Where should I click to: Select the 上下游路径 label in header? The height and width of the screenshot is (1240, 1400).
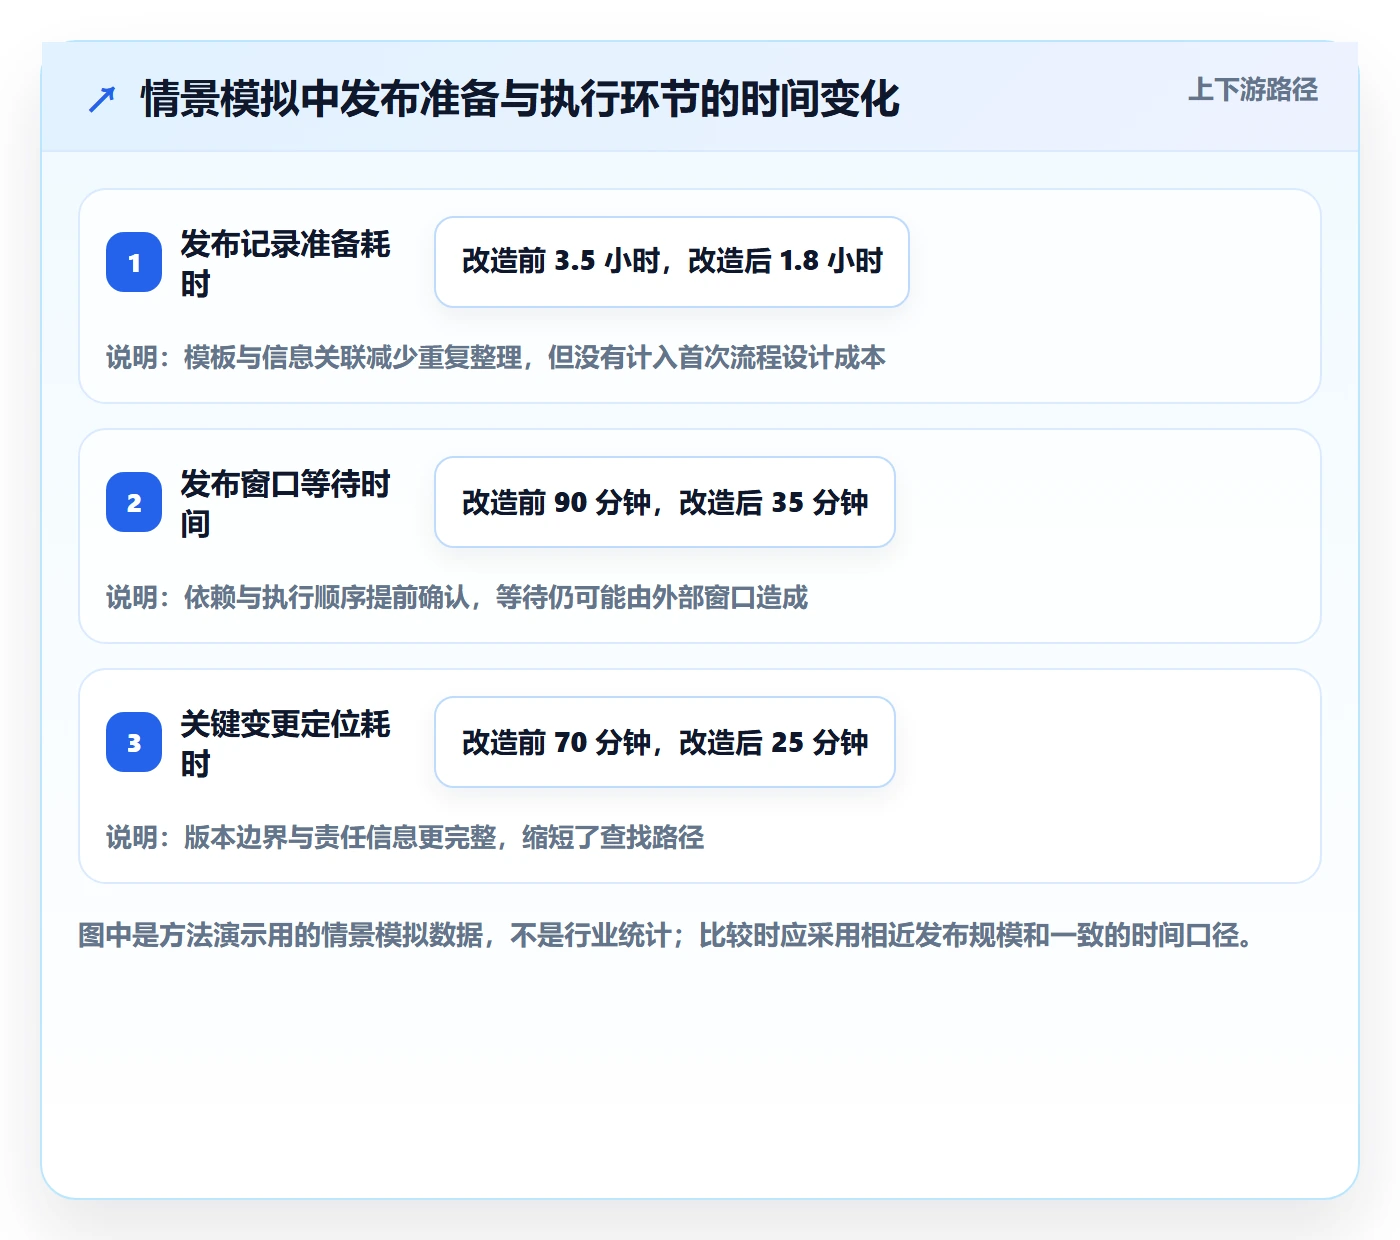(1253, 90)
